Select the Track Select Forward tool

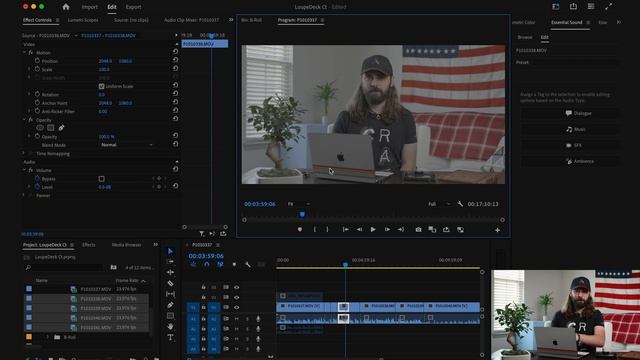click(x=171, y=262)
